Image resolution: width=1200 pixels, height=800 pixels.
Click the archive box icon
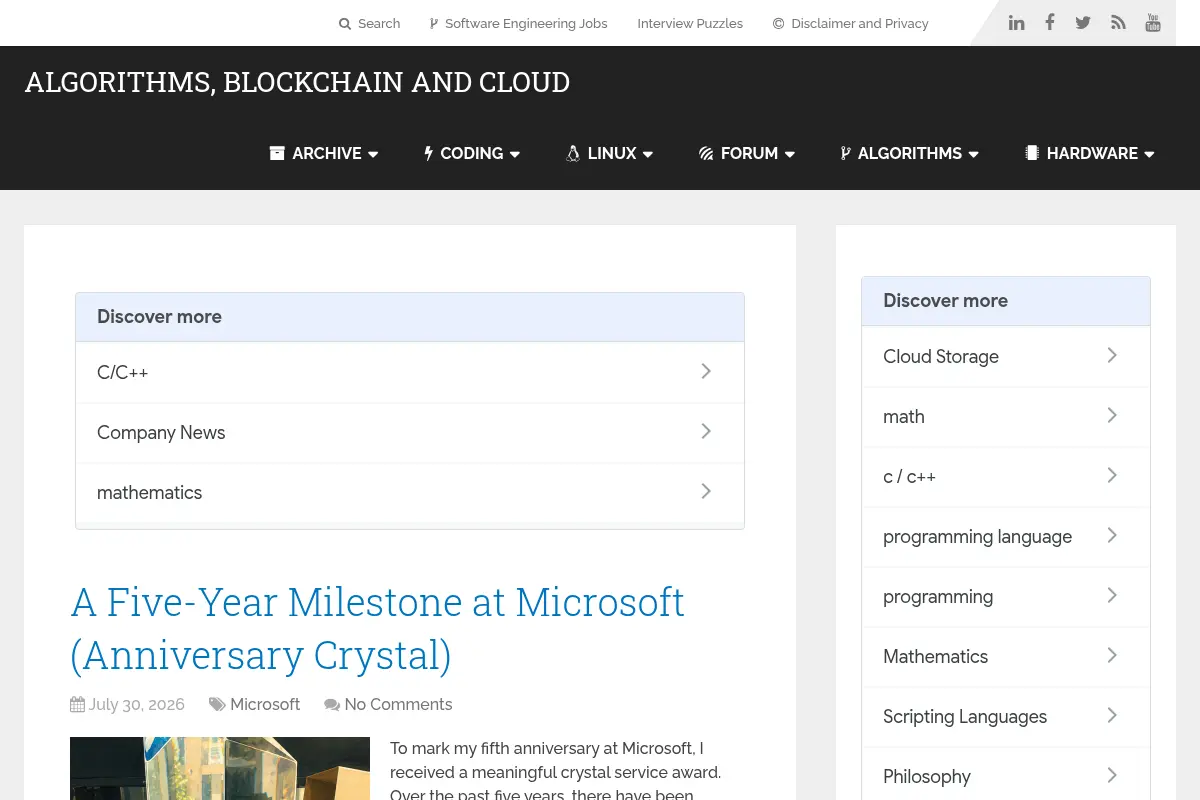277,153
